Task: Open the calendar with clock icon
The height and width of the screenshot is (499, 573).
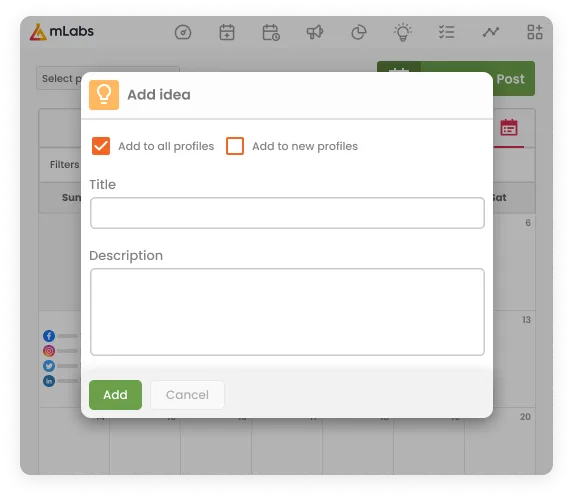Action: point(271,32)
